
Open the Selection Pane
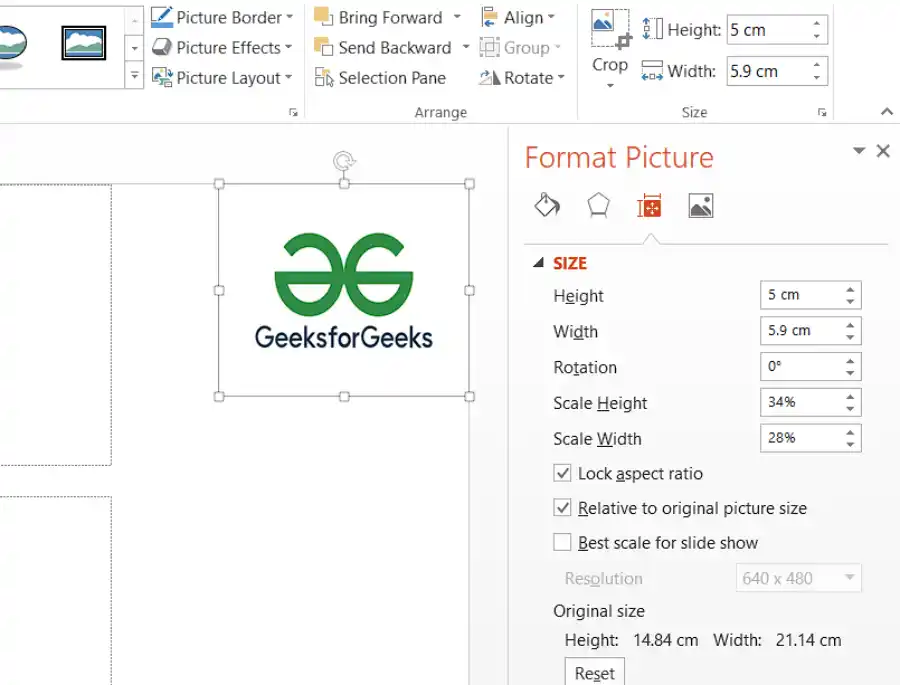(380, 77)
